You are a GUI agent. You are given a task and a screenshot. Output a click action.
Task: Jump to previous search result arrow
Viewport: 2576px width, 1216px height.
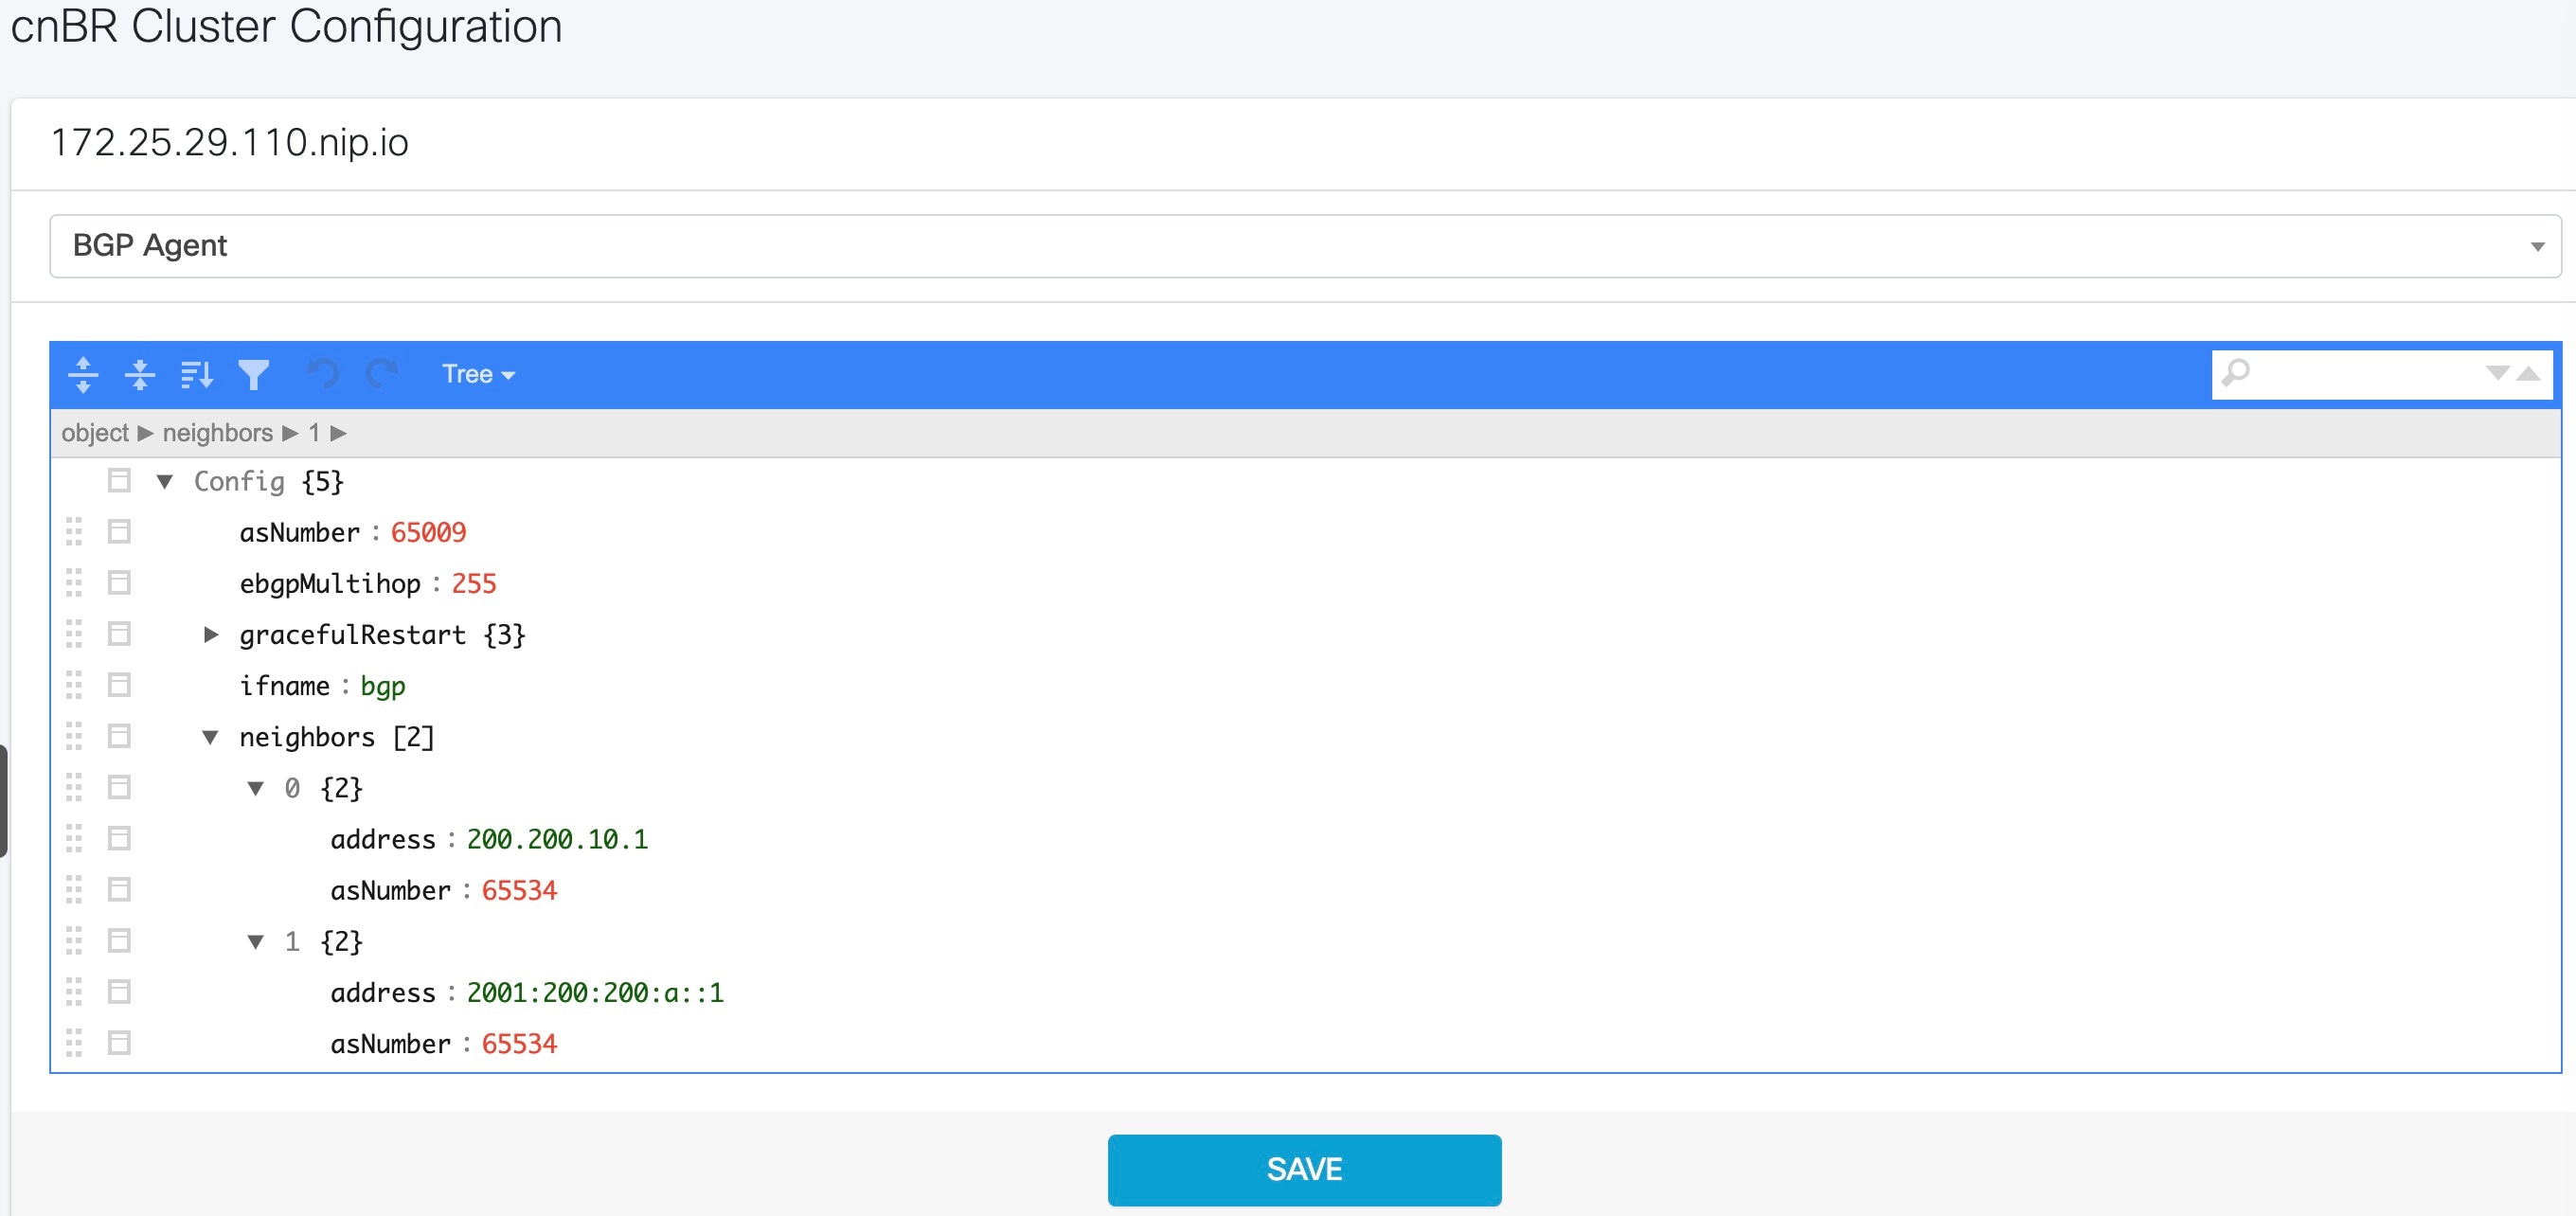pos(2529,374)
